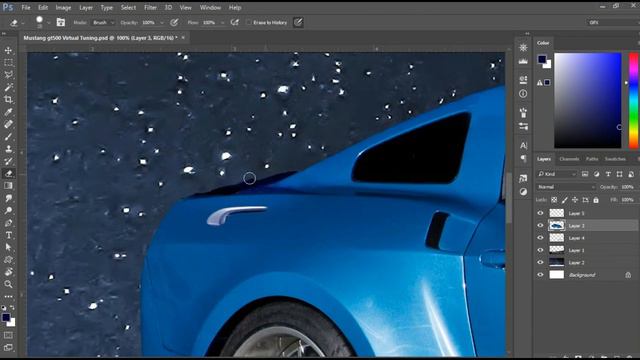Switch to the Swatches tab
This screenshot has height=360, width=640.
(615, 159)
